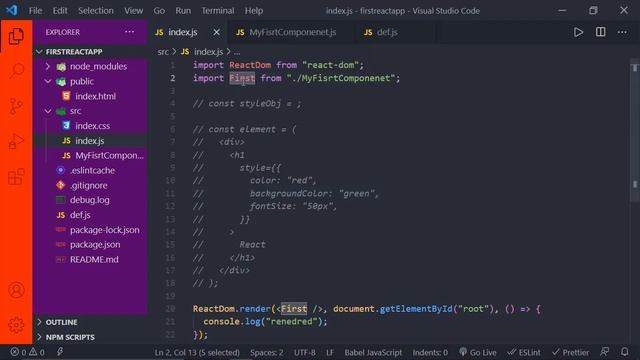Screen dimensions: 640x360
Task: Open Explorer Views and More Actions ellipsis
Action: coord(129,32)
